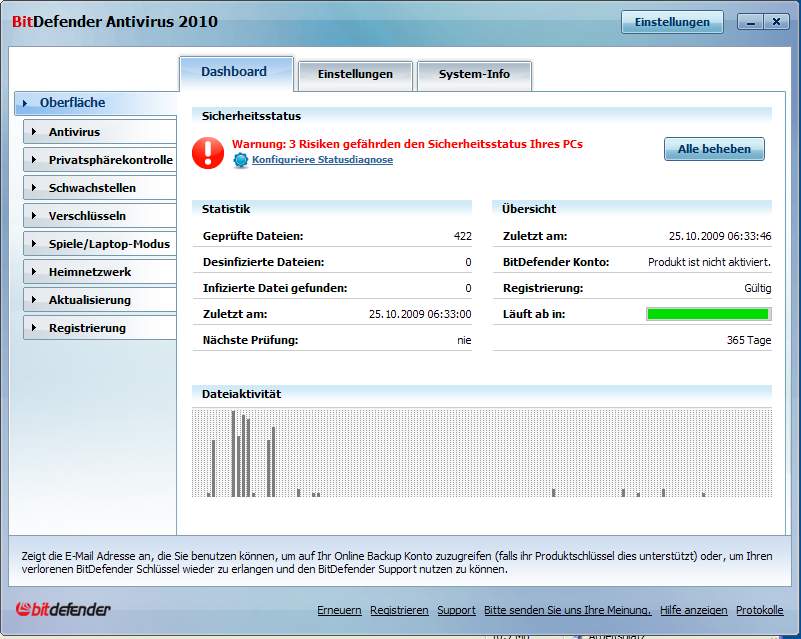Click the Registrierung value Gültig
Screen dimensions: 801x639
point(758,288)
